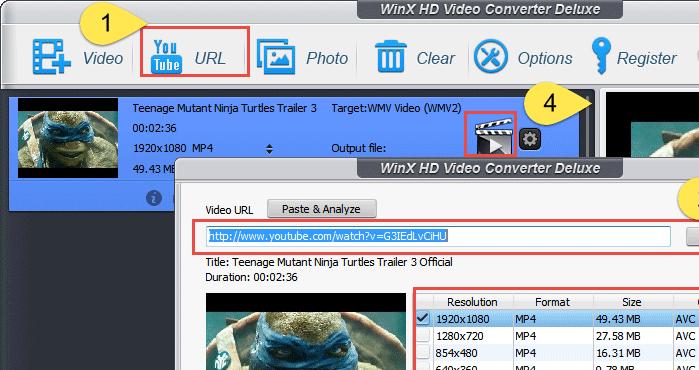
Task: Open the Options toolbar label
Action: 545,58
